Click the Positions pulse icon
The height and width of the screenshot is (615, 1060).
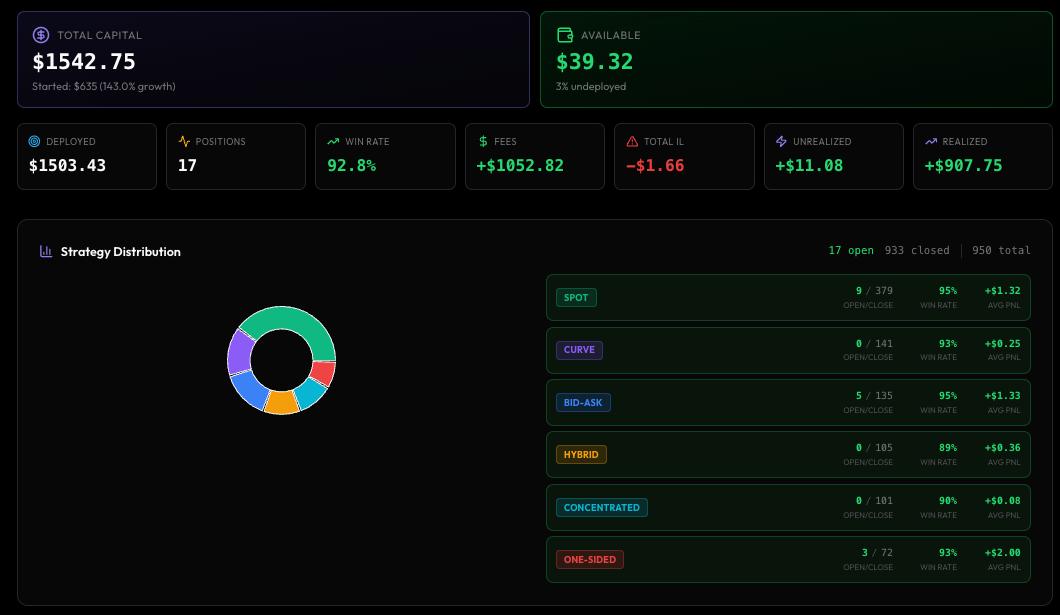pyautogui.click(x=184, y=141)
